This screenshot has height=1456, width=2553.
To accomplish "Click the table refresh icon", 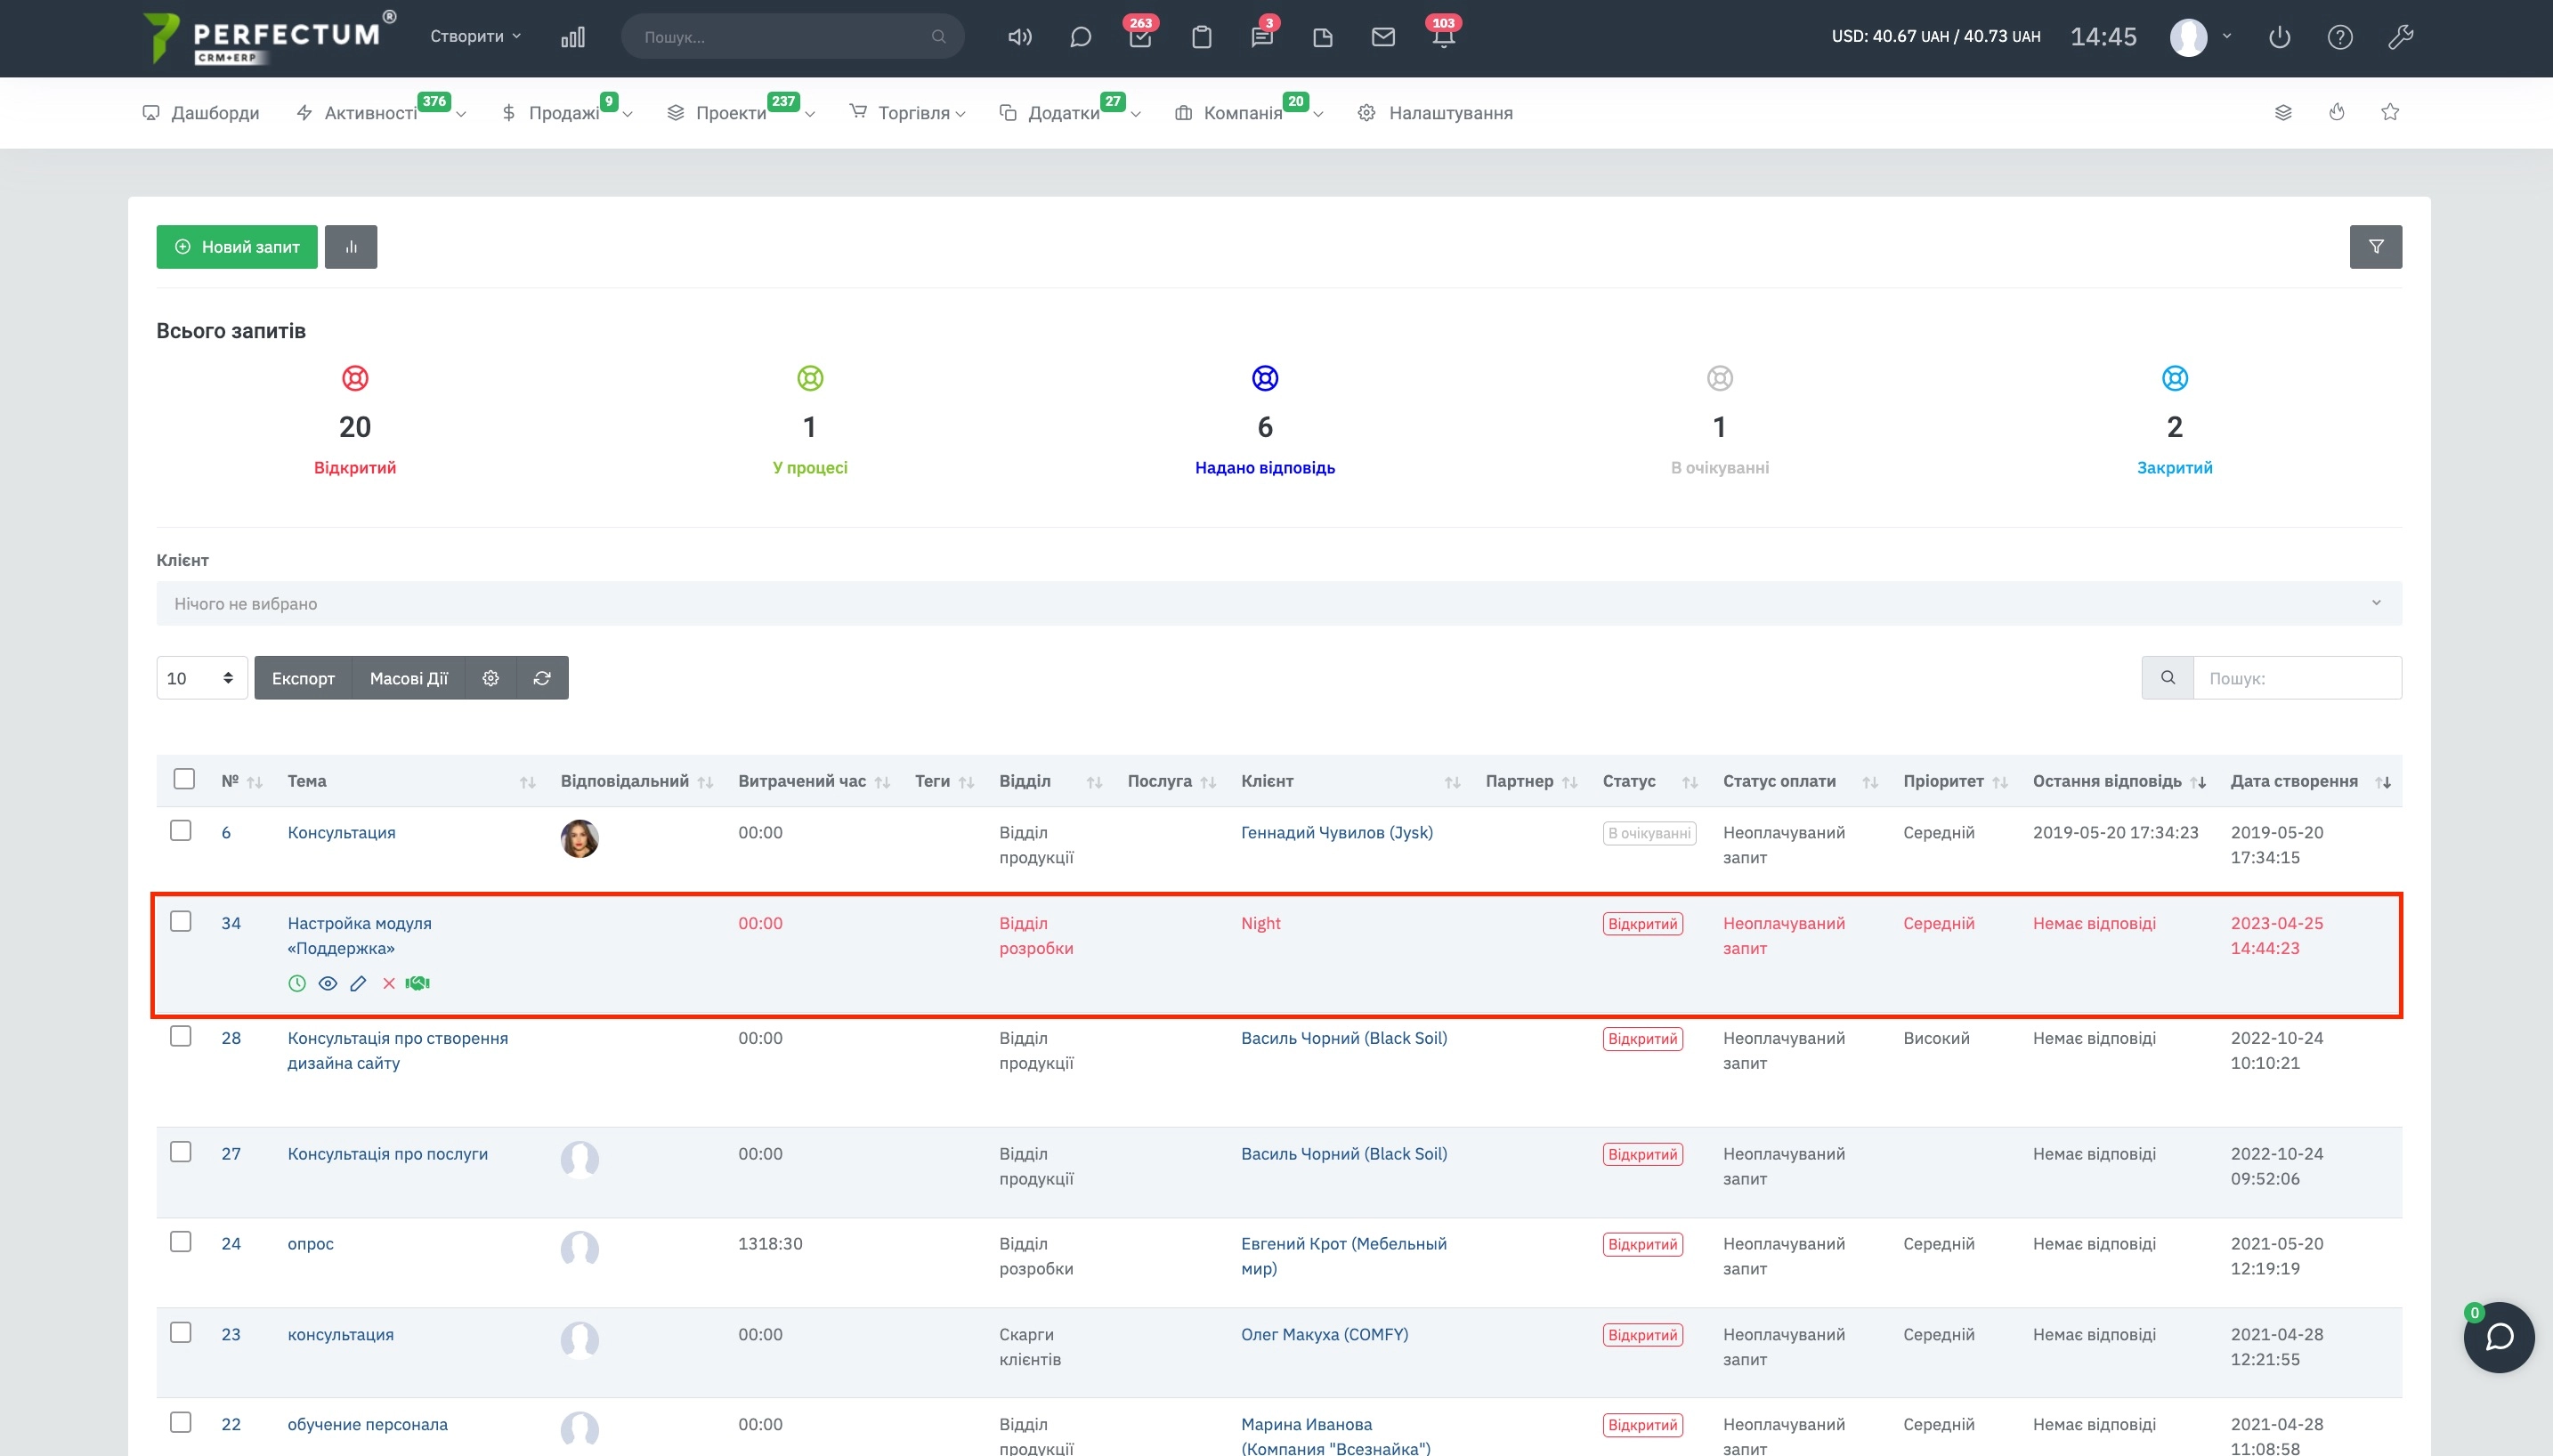I will pyautogui.click(x=542, y=678).
